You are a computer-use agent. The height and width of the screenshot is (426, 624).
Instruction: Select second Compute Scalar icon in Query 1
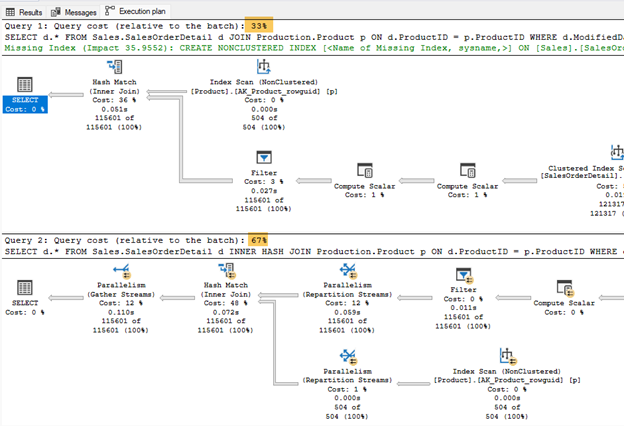point(468,170)
